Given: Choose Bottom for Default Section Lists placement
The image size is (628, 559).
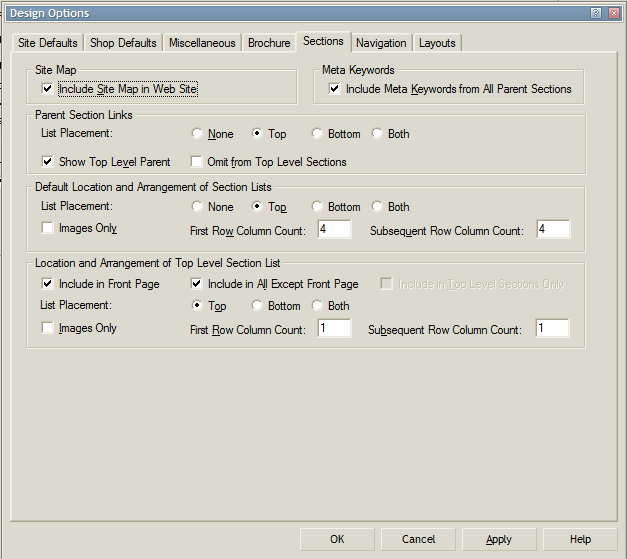Looking at the screenshot, I should pos(318,207).
